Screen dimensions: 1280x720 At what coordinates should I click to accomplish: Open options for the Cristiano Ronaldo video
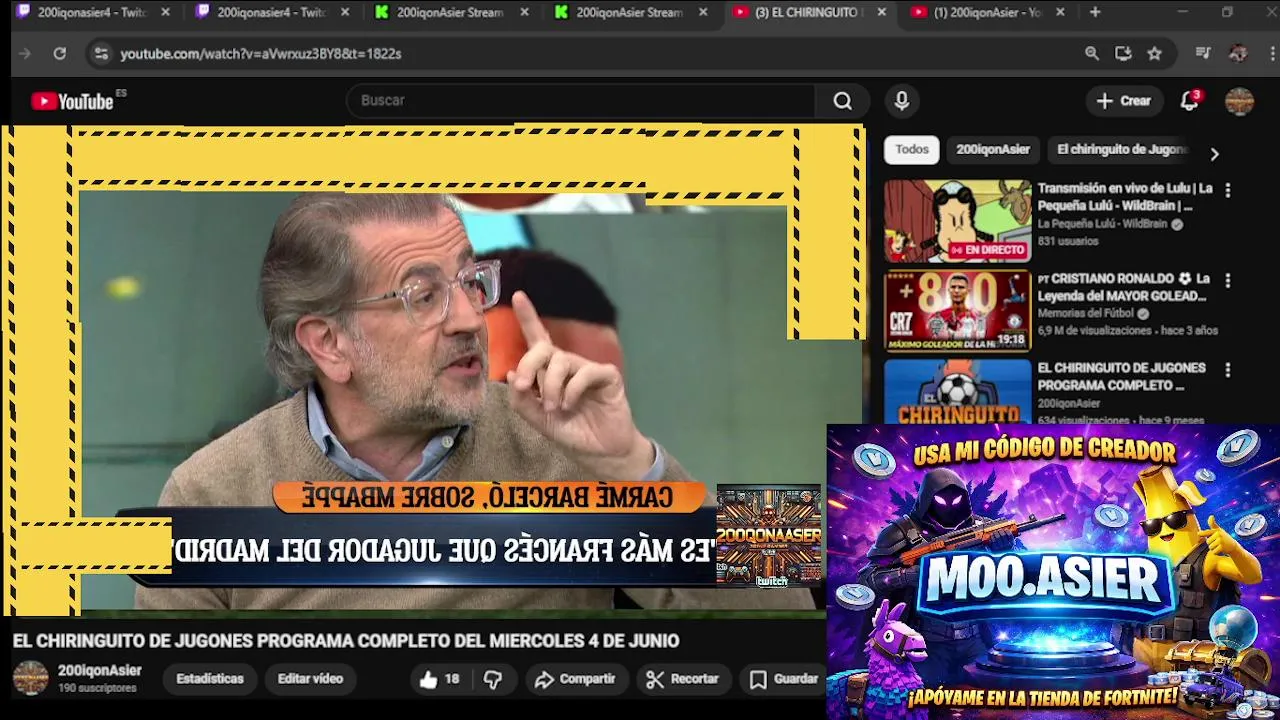pyautogui.click(x=1228, y=280)
